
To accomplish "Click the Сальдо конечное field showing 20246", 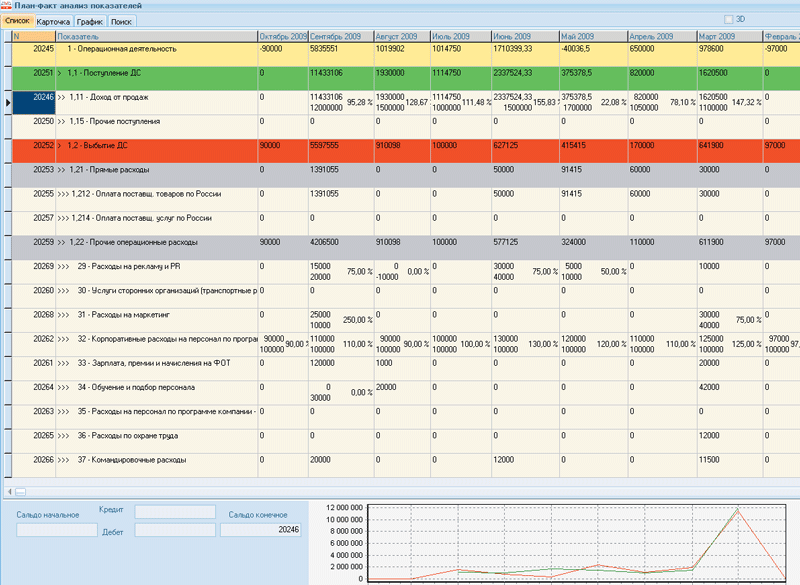I will (x=260, y=530).
